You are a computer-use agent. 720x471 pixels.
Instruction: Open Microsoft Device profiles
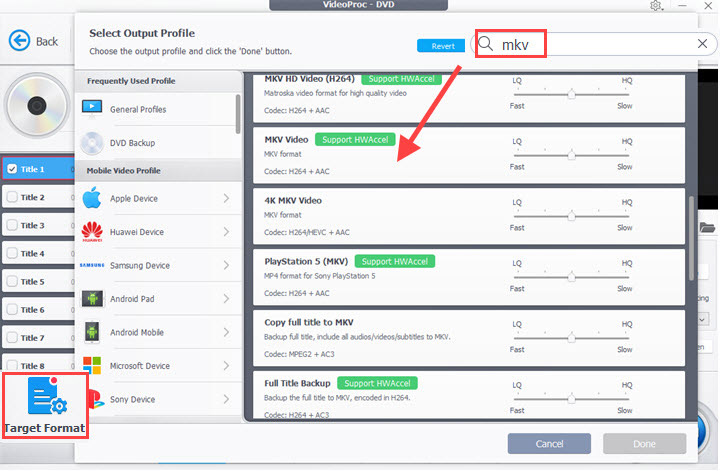click(x=156, y=366)
